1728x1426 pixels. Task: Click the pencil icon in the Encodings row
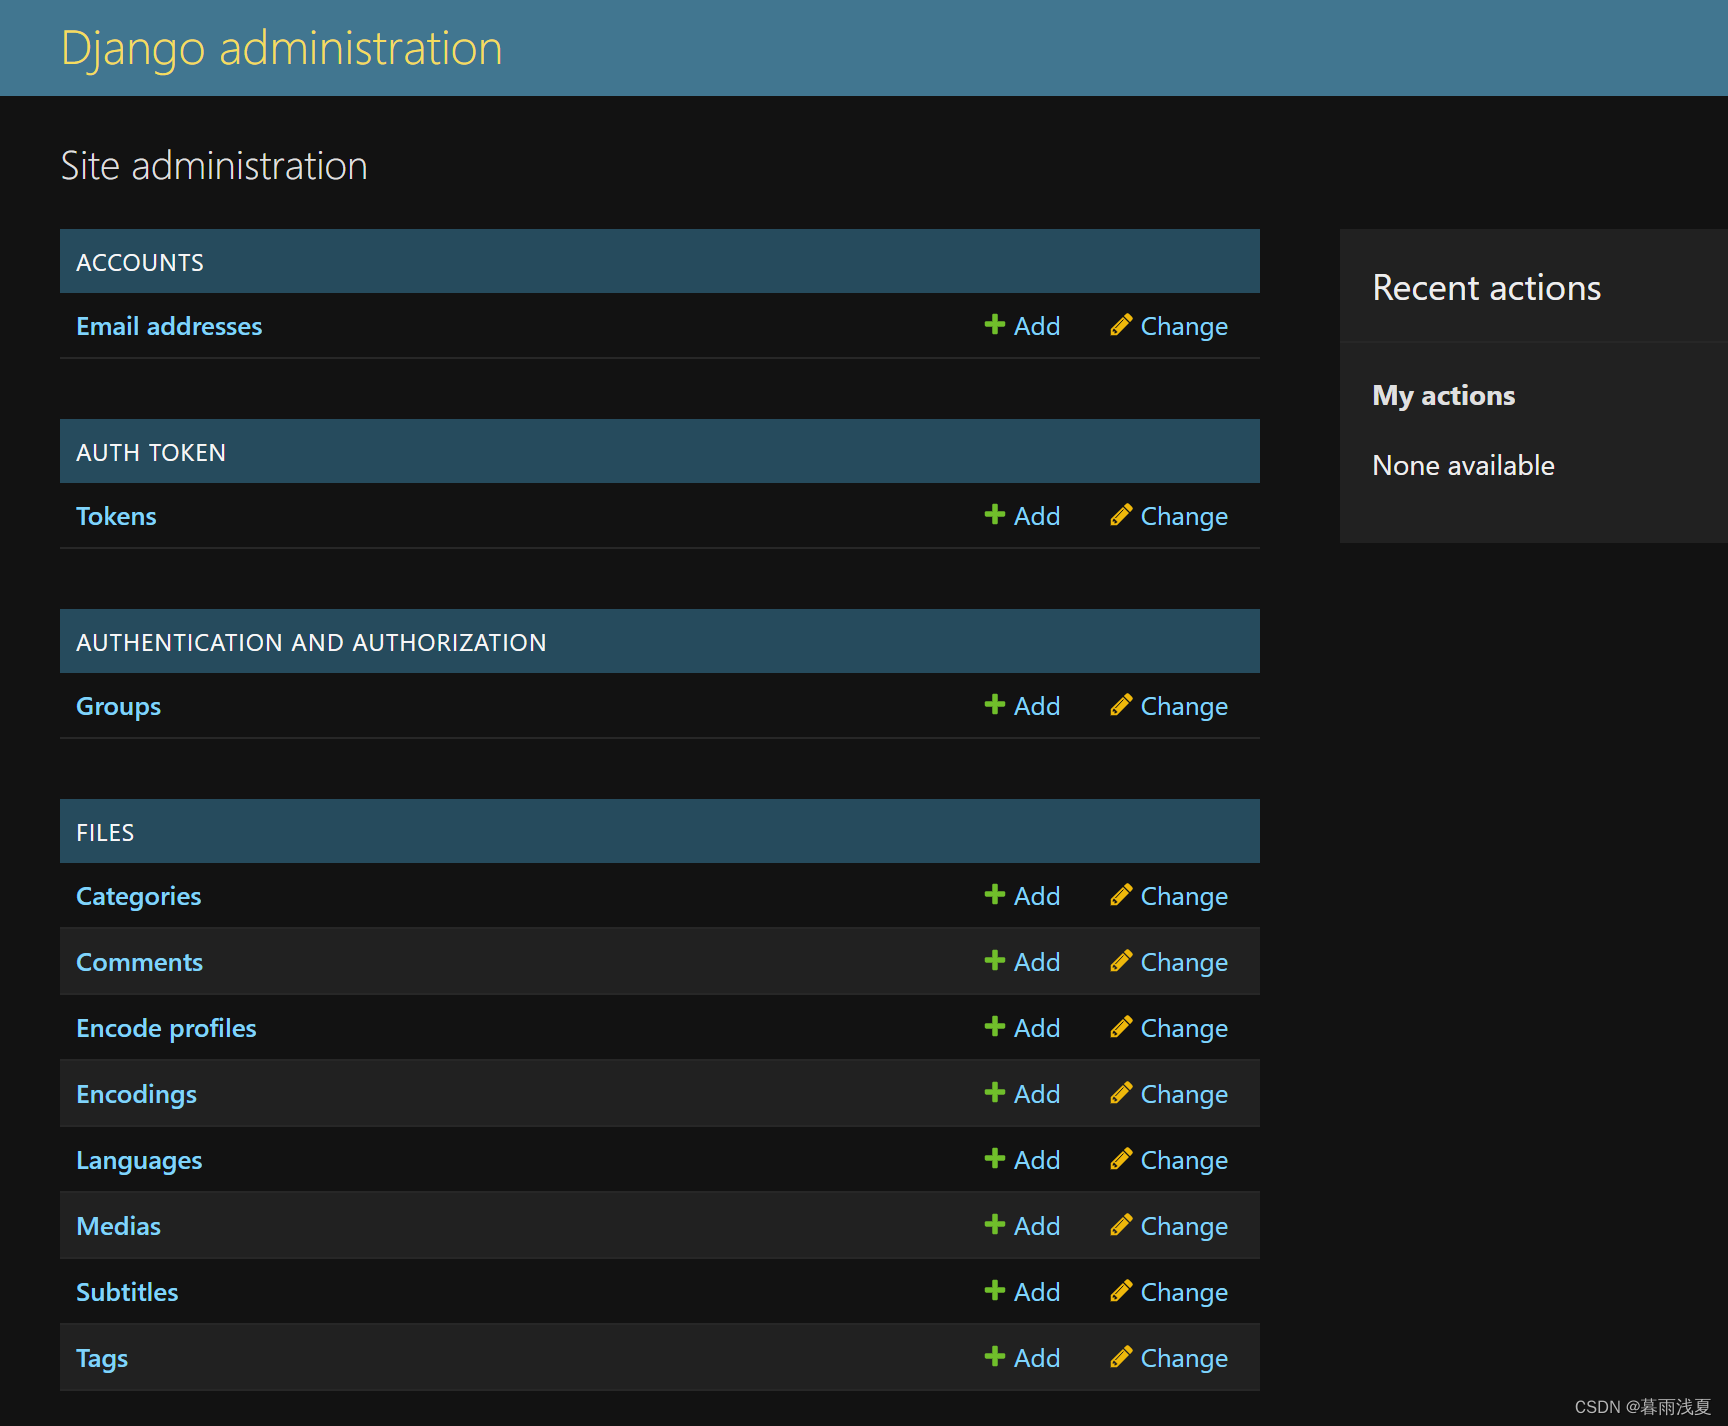point(1121,1093)
